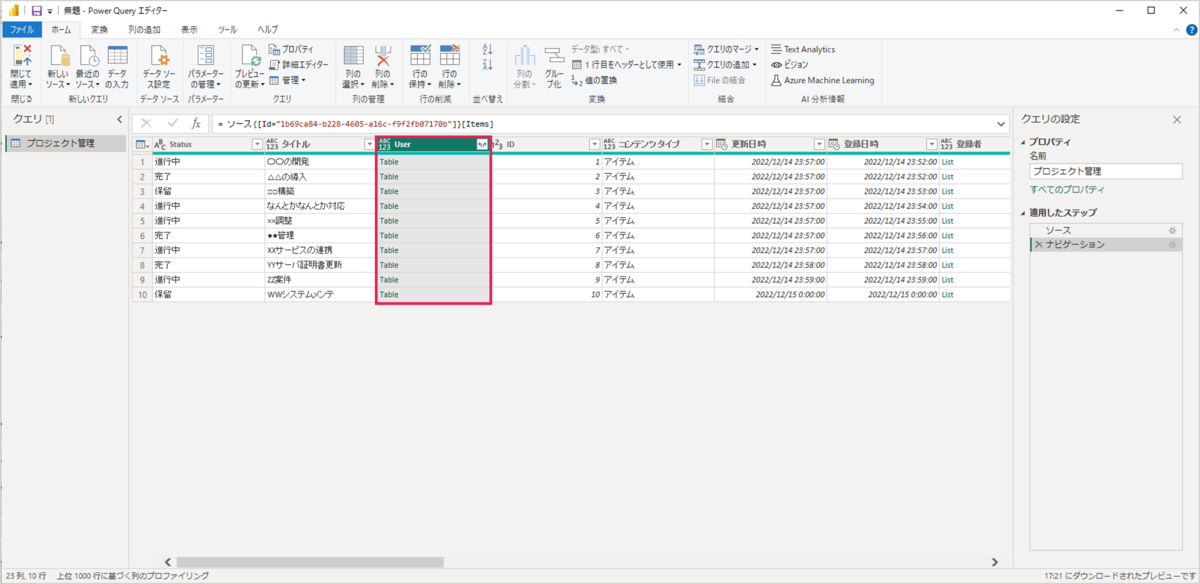This screenshot has width=1200, height=584.
Task: Collapse the ribbon with the caret
Action: click(1174, 30)
